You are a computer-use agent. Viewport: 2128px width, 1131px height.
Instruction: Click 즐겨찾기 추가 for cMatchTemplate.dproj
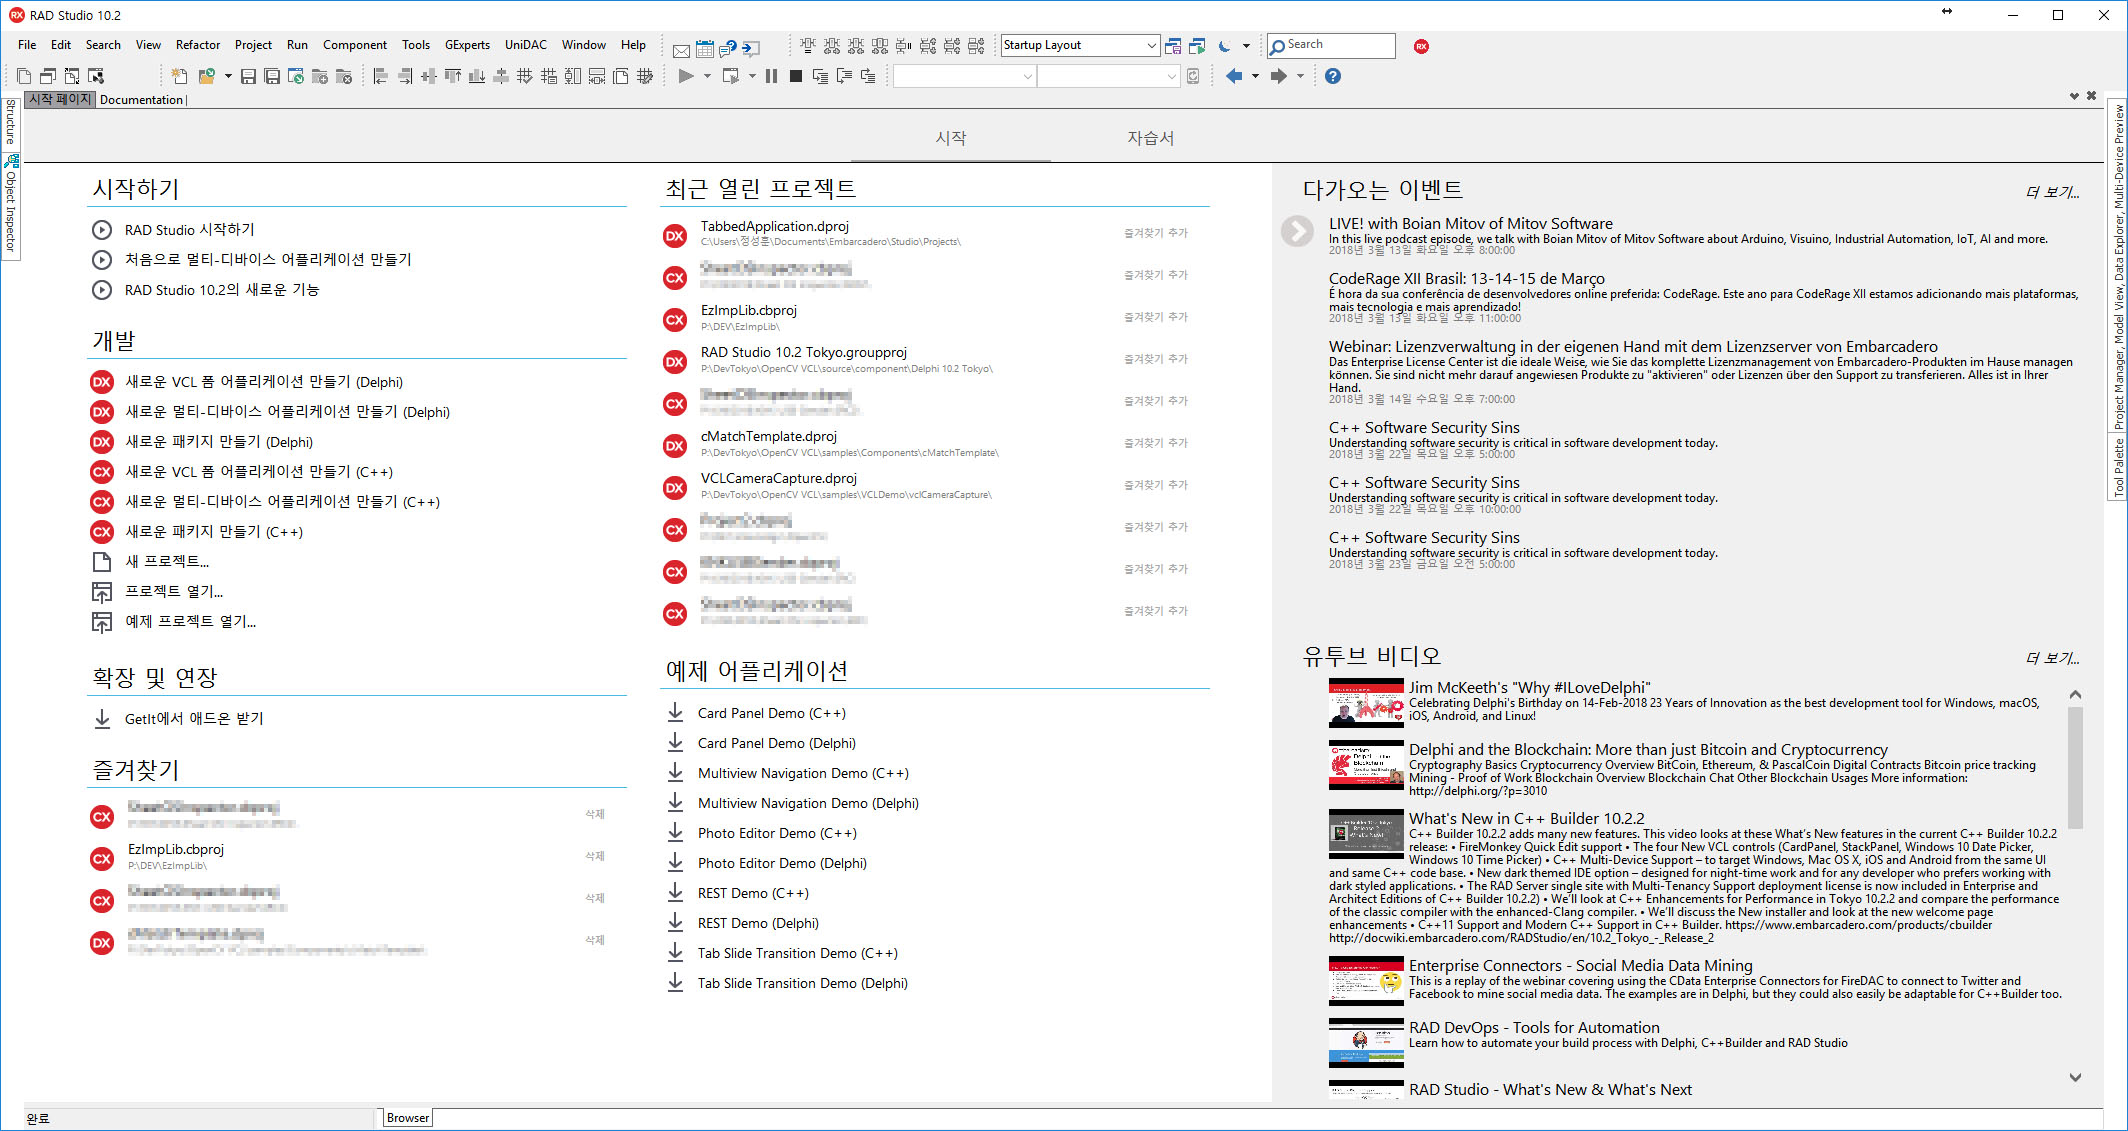click(1156, 443)
